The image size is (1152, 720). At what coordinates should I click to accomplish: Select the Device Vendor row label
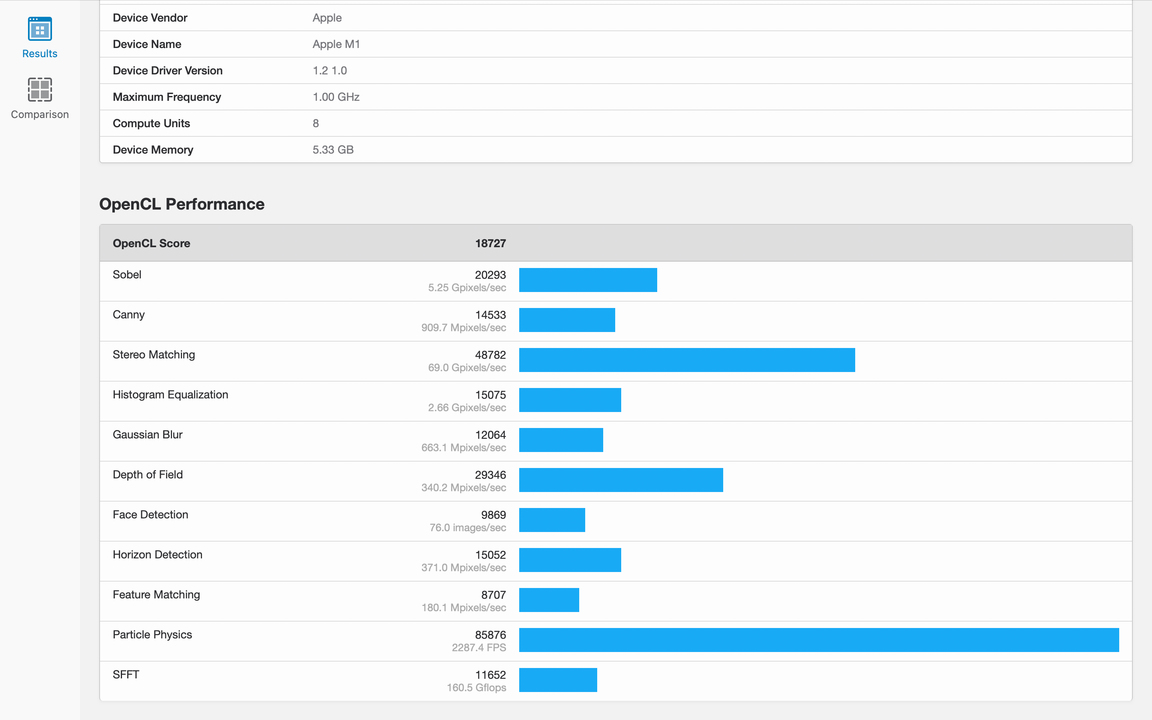tap(150, 18)
